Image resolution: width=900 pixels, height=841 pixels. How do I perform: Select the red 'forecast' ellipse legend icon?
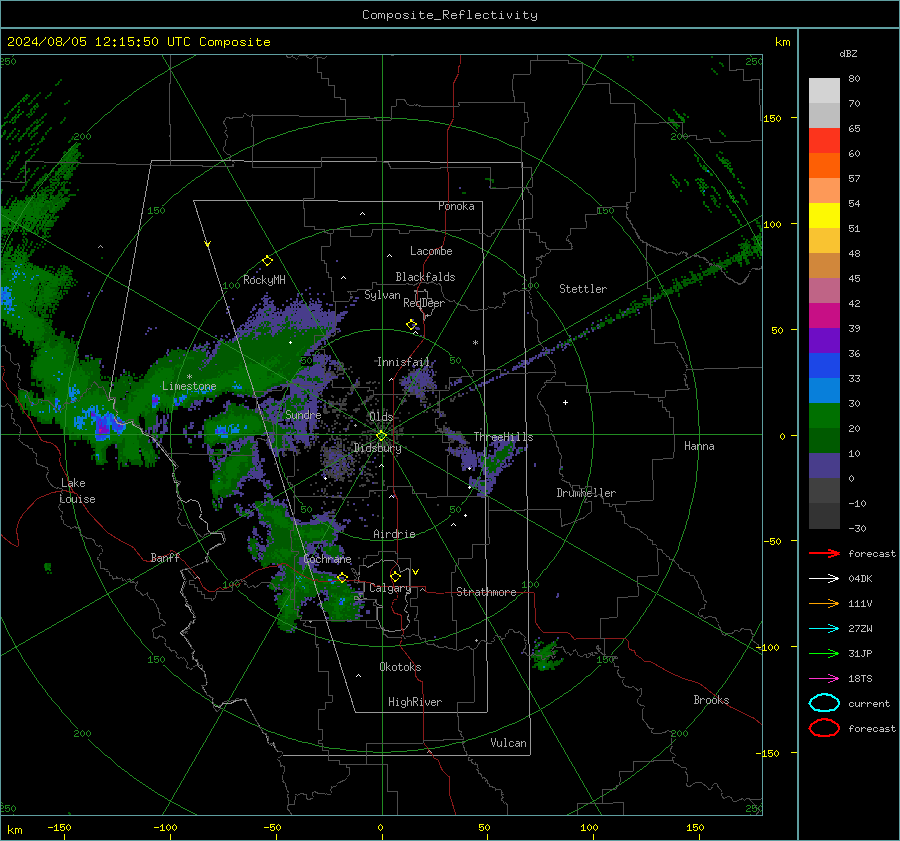click(824, 728)
